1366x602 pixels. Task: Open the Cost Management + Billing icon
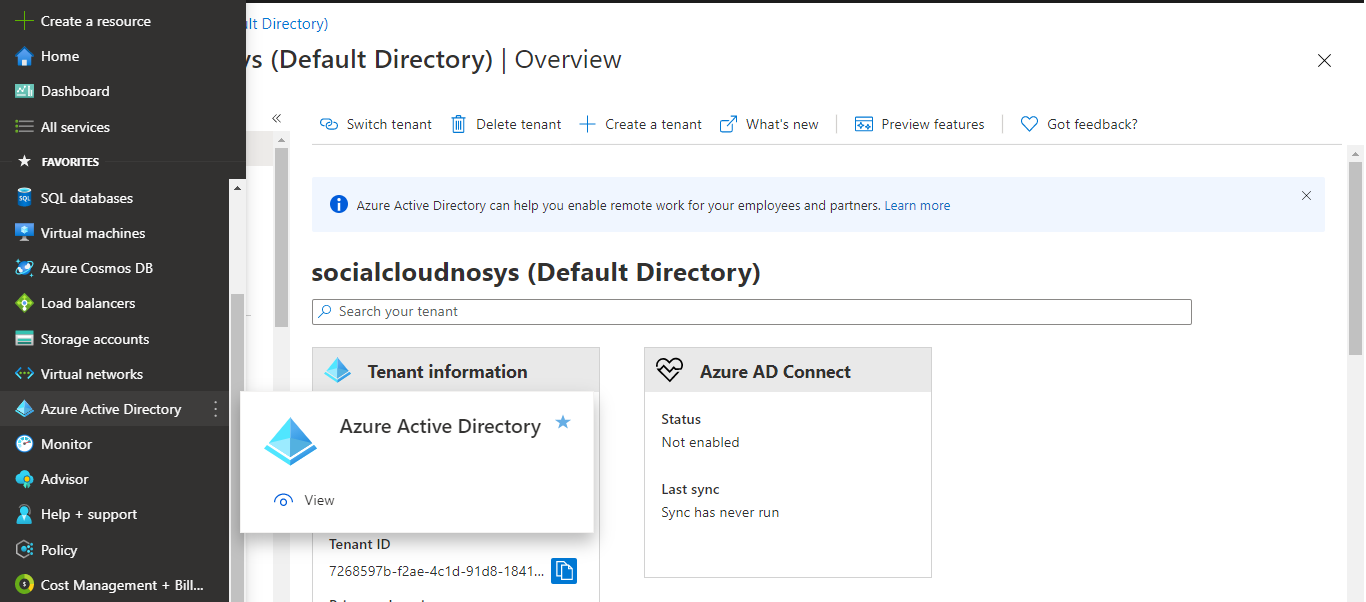(x=24, y=585)
